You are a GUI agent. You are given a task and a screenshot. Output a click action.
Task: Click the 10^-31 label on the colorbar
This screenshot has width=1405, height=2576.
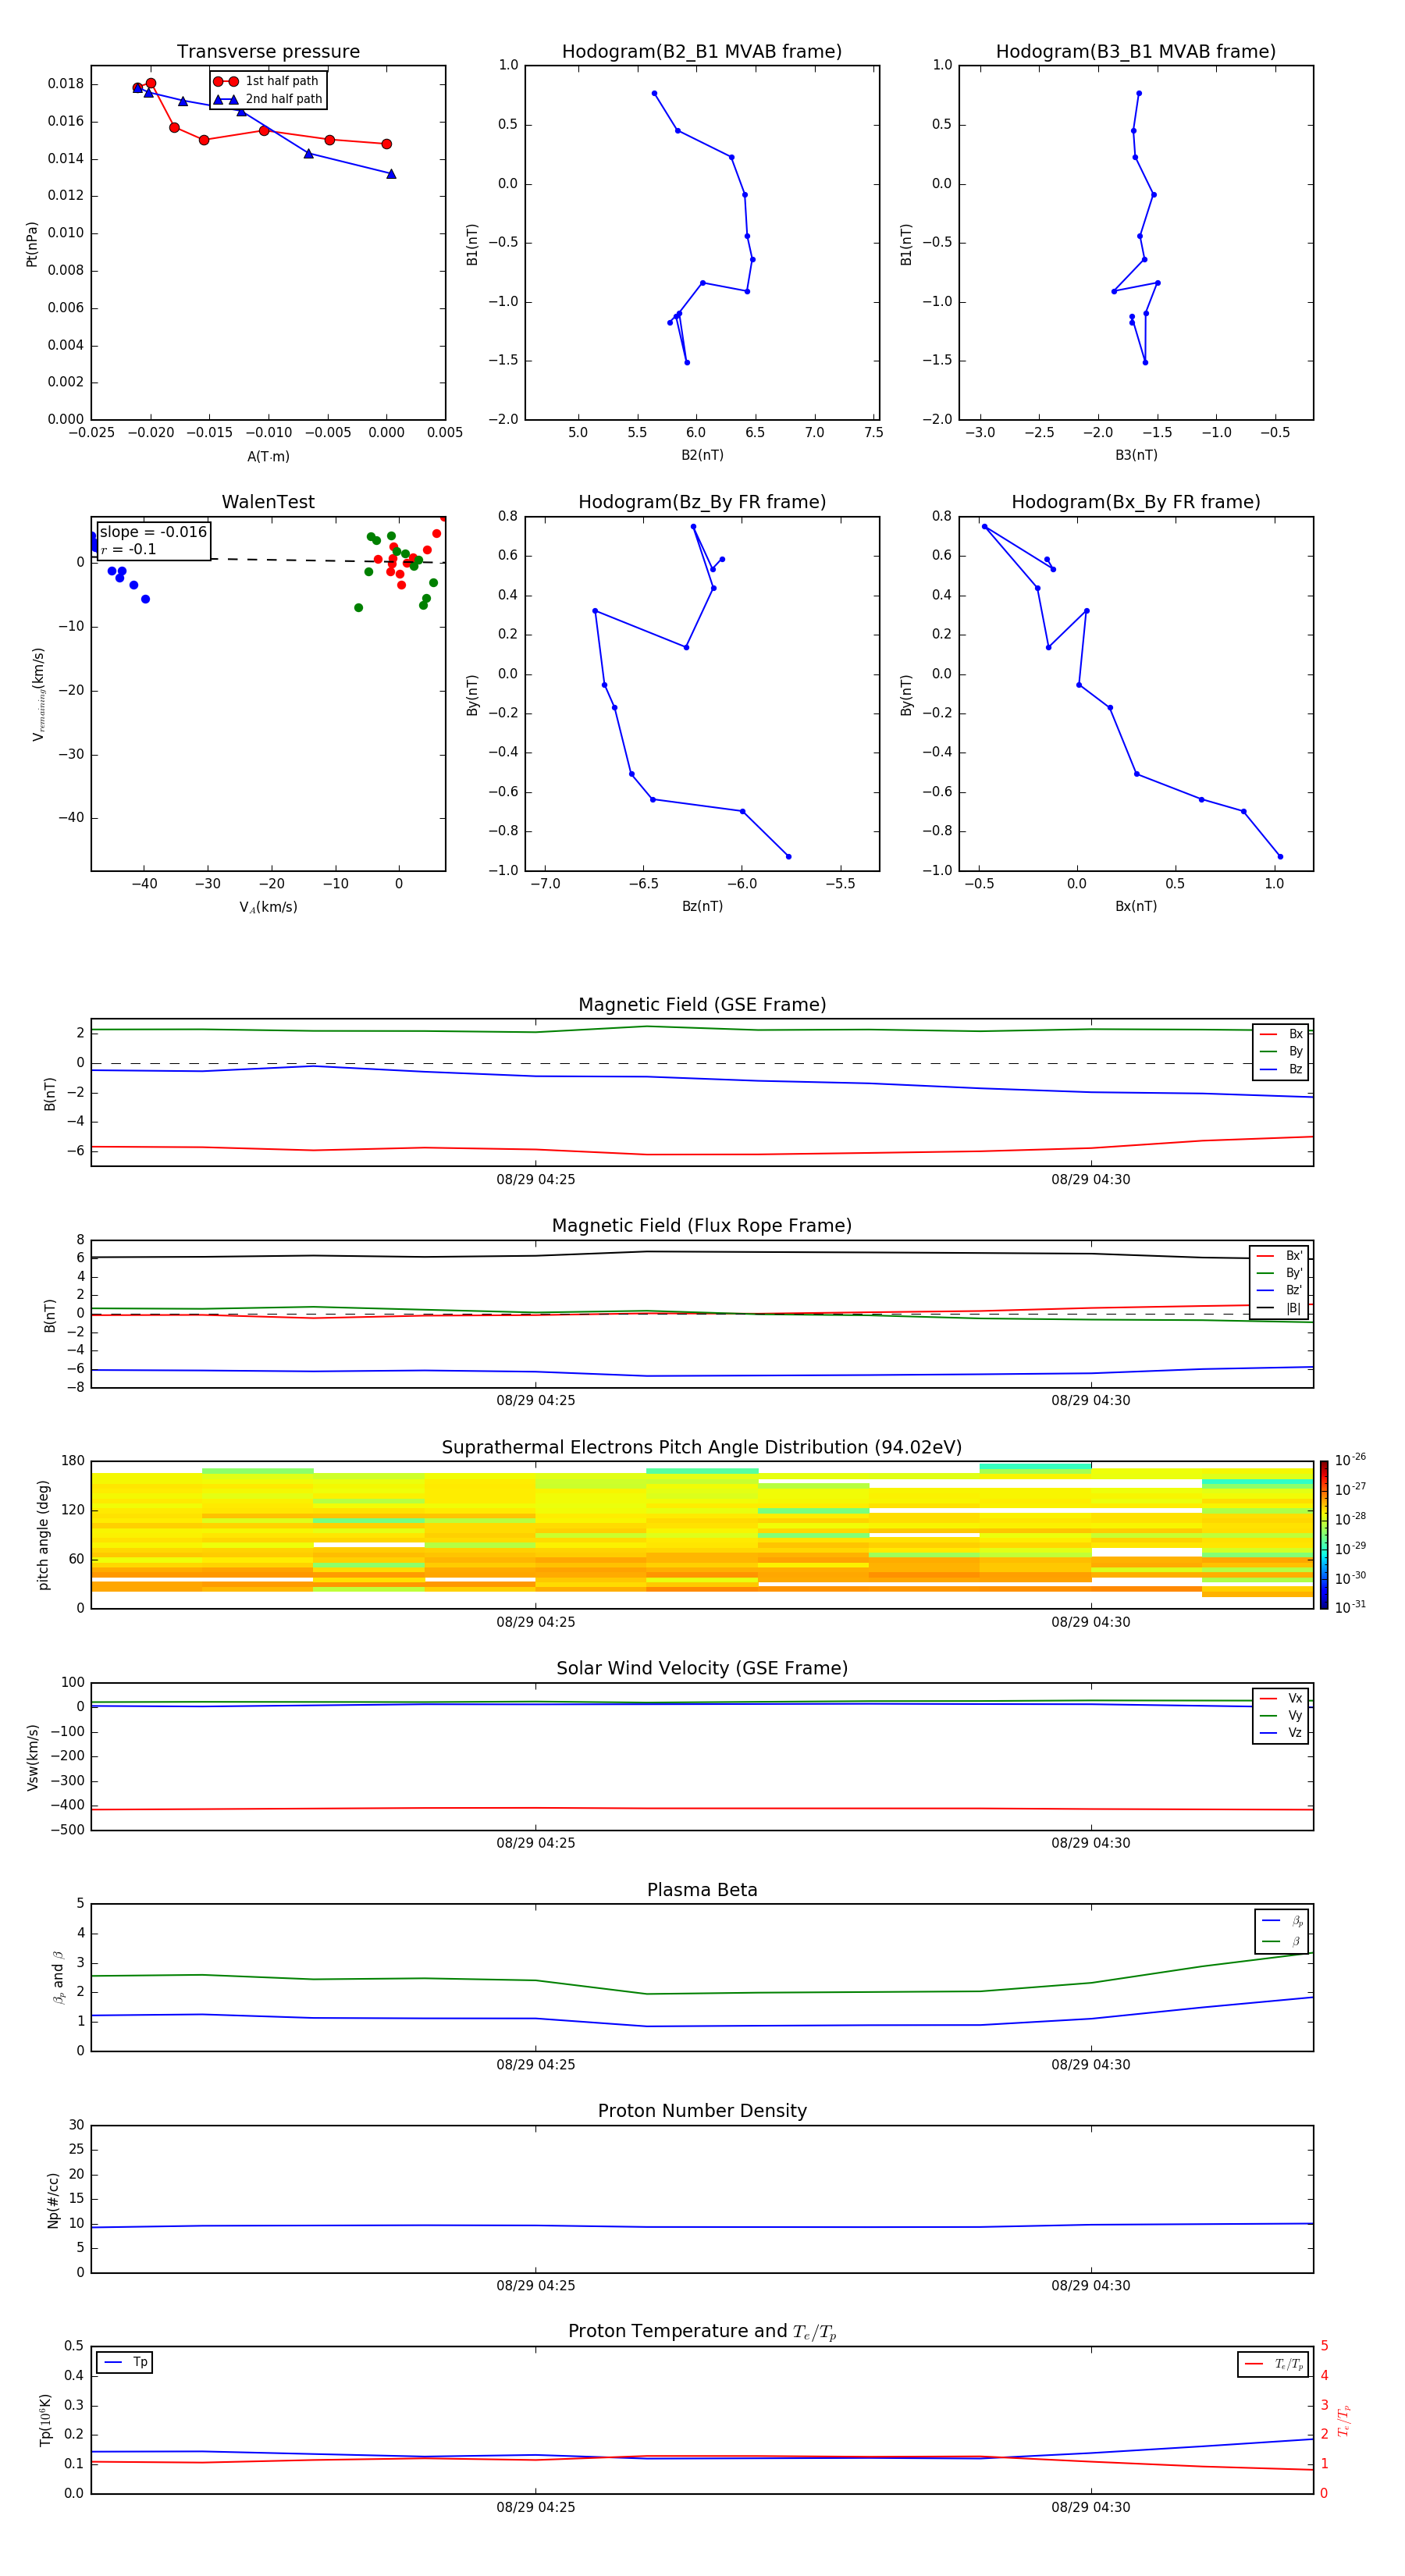pyautogui.click(x=1350, y=1607)
